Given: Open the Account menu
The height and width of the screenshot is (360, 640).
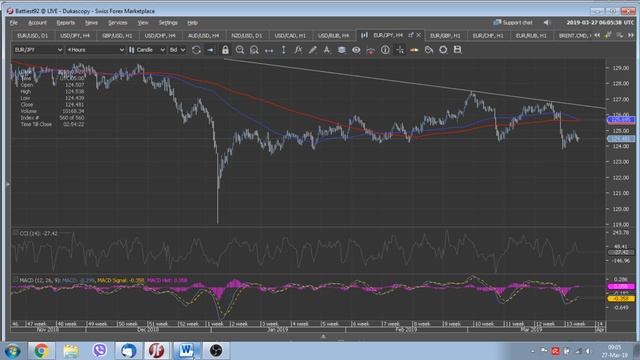Looking at the screenshot, I should [37, 23].
